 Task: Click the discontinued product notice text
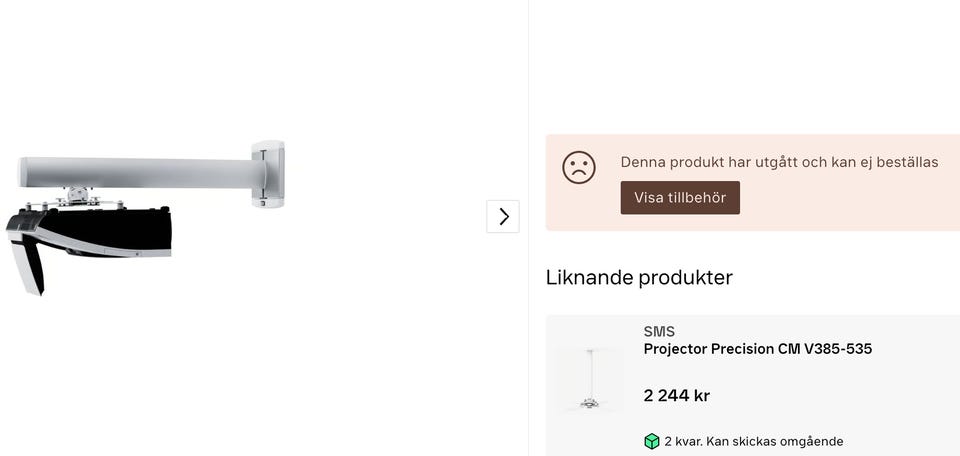point(779,162)
